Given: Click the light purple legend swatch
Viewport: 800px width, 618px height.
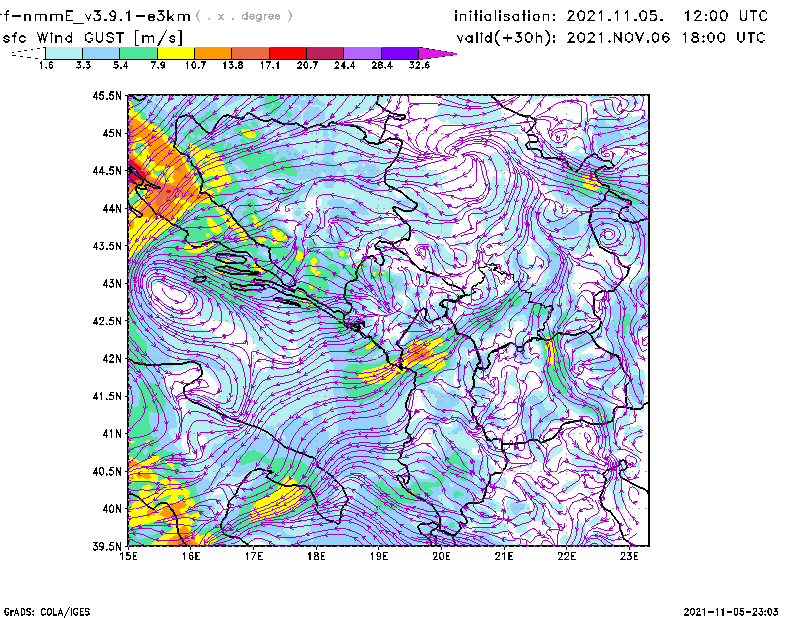Looking at the screenshot, I should point(362,53).
